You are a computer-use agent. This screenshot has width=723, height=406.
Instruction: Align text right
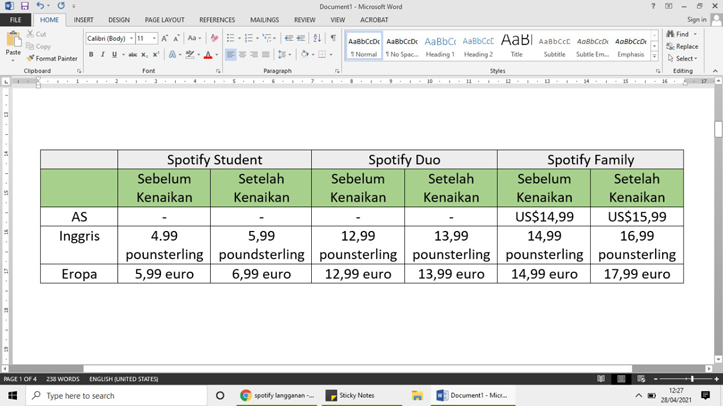coord(254,54)
